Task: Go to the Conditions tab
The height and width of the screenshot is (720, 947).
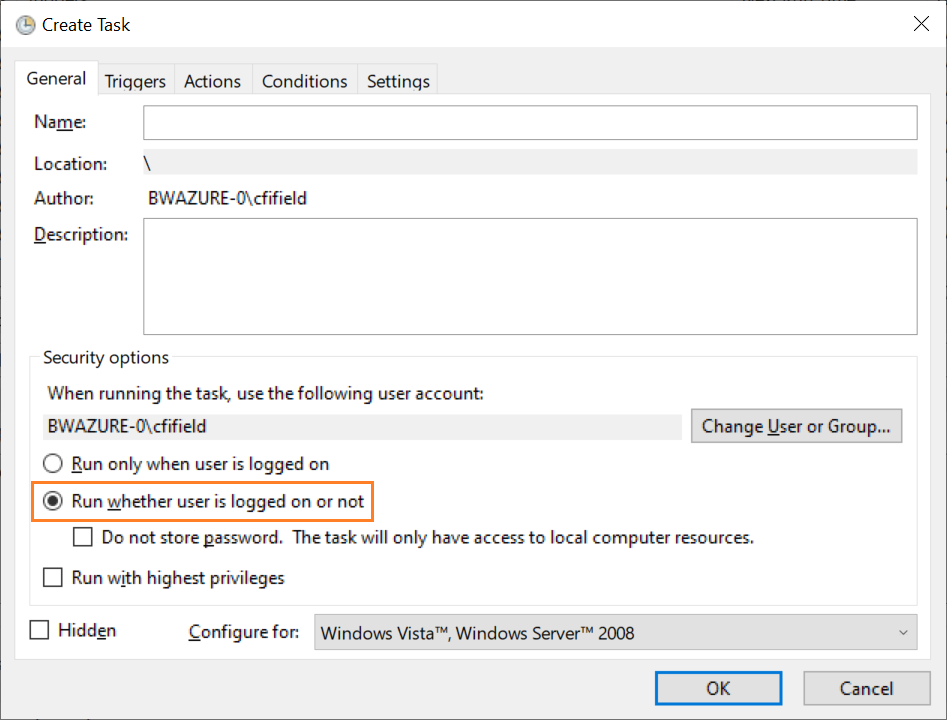Action: (x=304, y=81)
